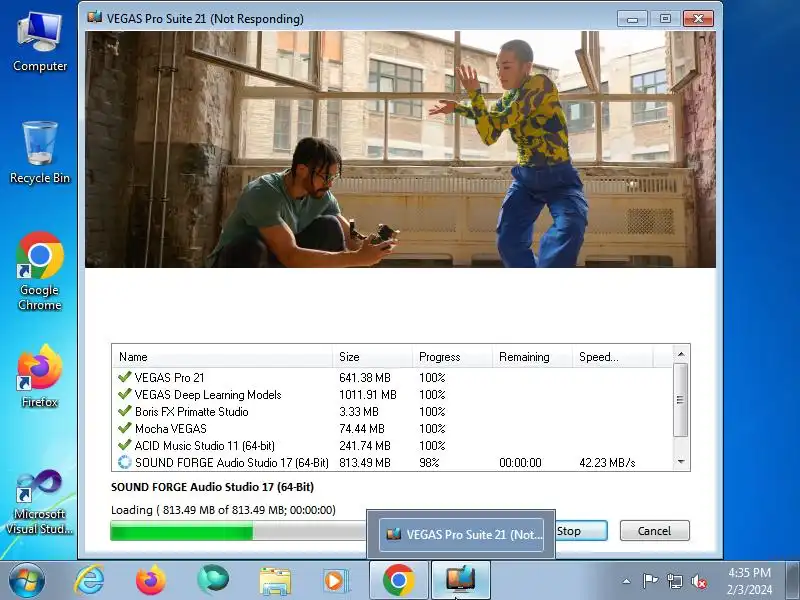Viewport: 800px width, 600px height.
Task: Minimize the VEGAS Pro Suite 21 window
Action: [x=632, y=19]
